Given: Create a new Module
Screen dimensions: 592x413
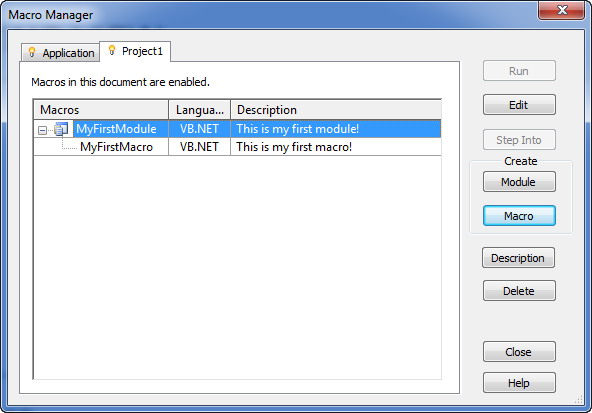Looking at the screenshot, I should (x=519, y=182).
